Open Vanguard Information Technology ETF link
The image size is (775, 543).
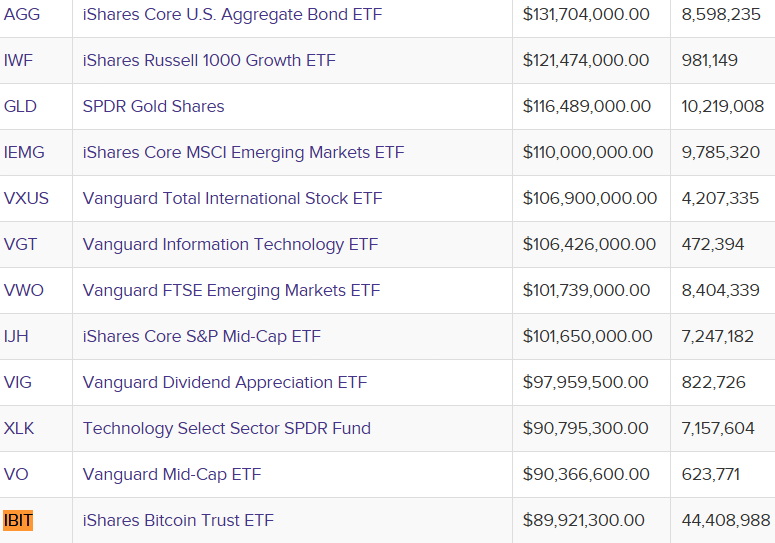tap(230, 245)
